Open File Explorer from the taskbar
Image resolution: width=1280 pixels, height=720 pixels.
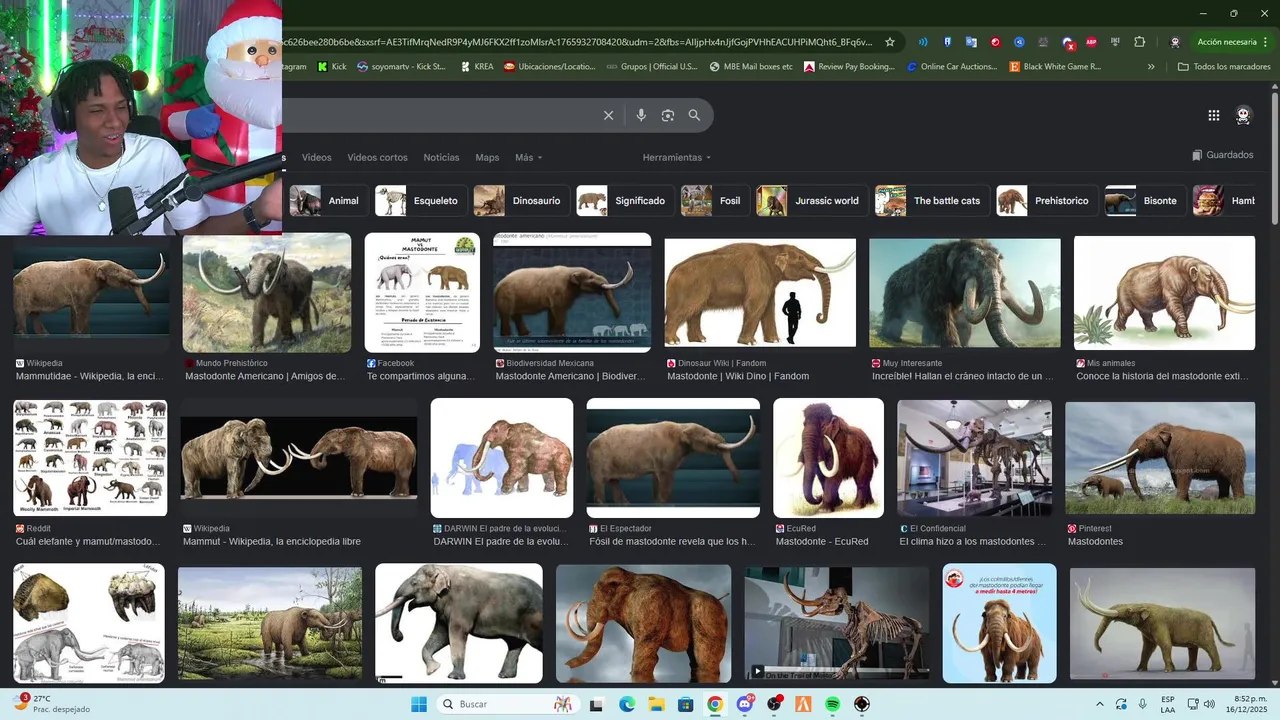coord(655,704)
